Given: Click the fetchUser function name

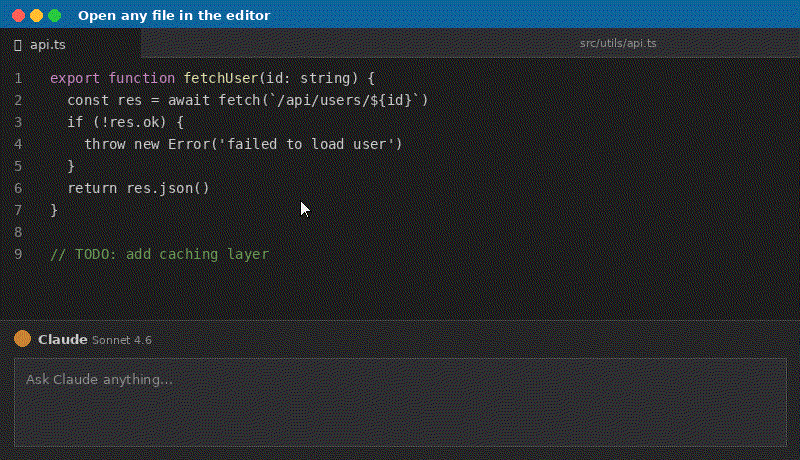Looking at the screenshot, I should 221,78.
